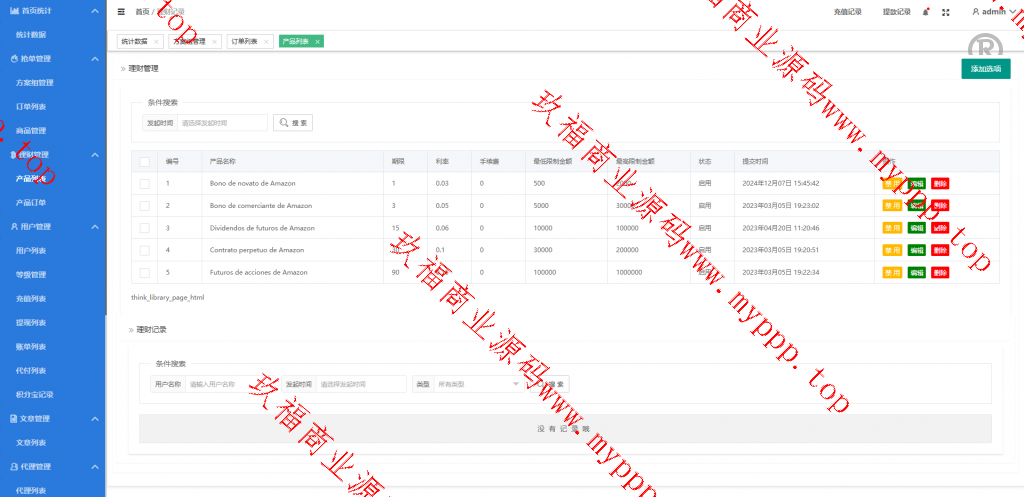Click the green 添加选项 button
Image resolution: width=1024 pixels, height=497 pixels.
(985, 69)
